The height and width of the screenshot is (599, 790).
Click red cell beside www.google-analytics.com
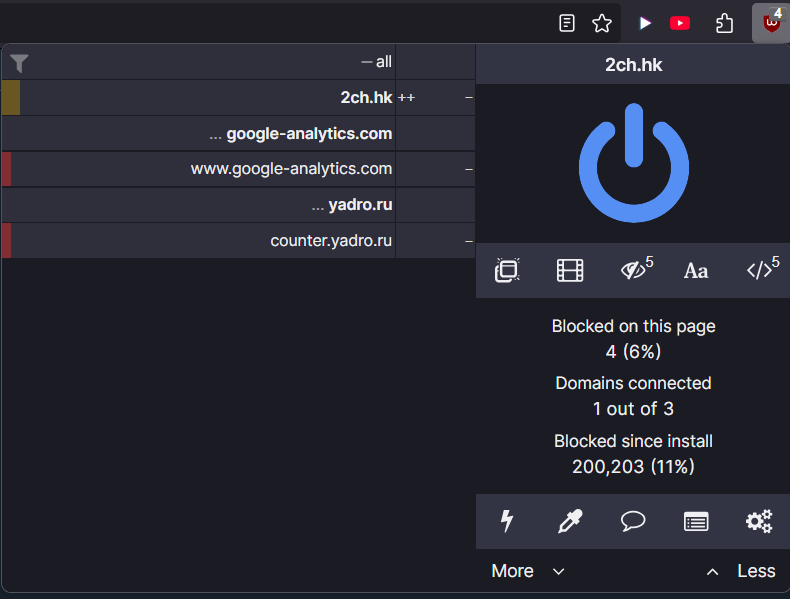(7, 169)
